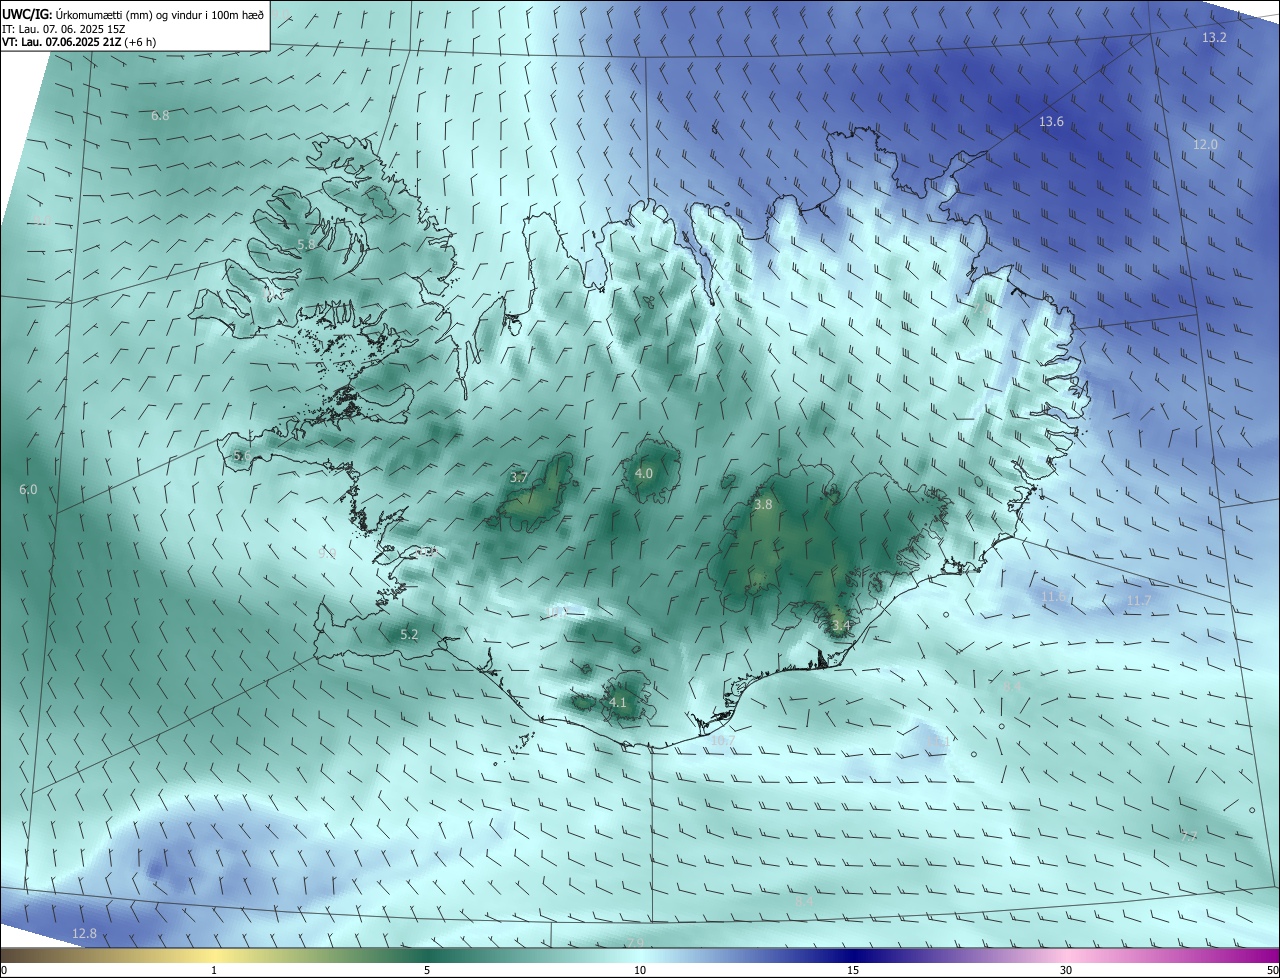The width and height of the screenshot is (1280, 978).
Task: Click the dark navy color band of the scale
Action: pyautogui.click(x=853, y=956)
